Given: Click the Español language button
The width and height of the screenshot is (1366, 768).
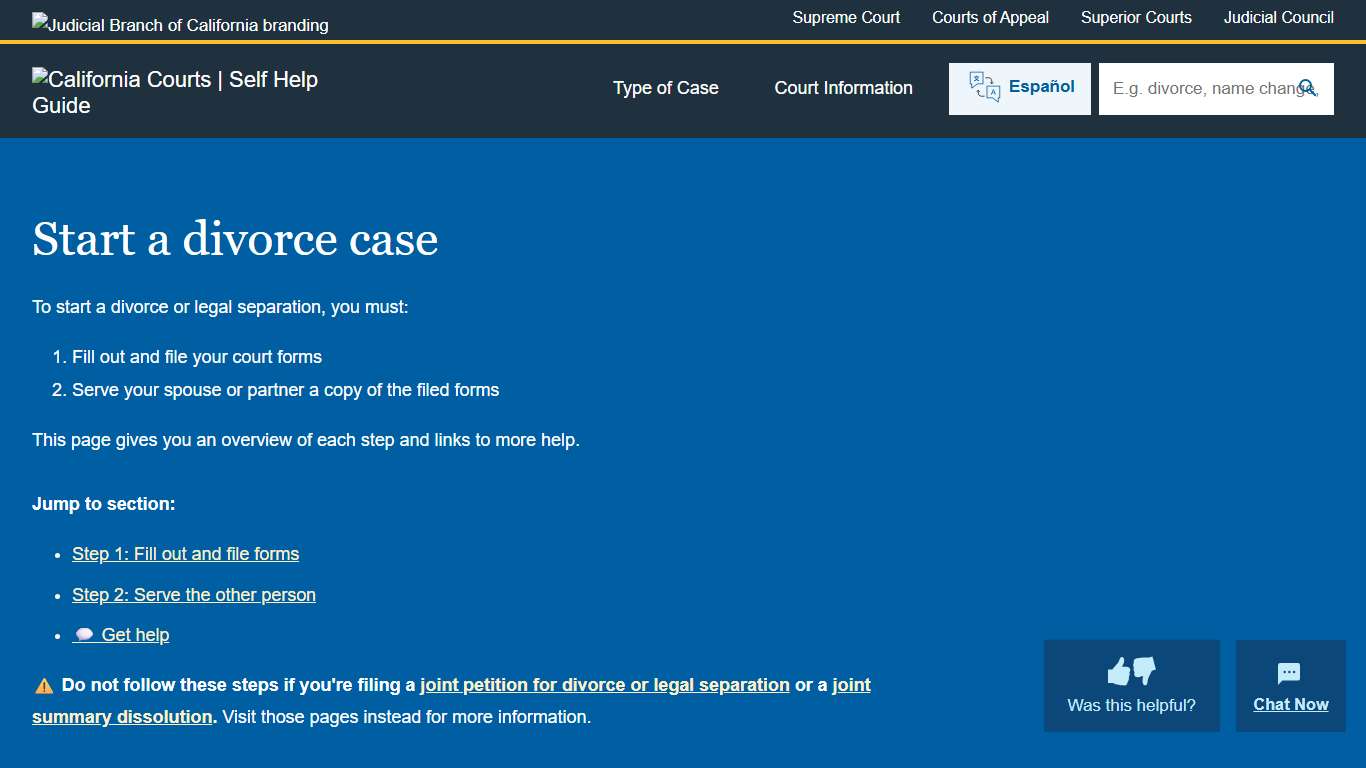Looking at the screenshot, I should point(1019,87).
